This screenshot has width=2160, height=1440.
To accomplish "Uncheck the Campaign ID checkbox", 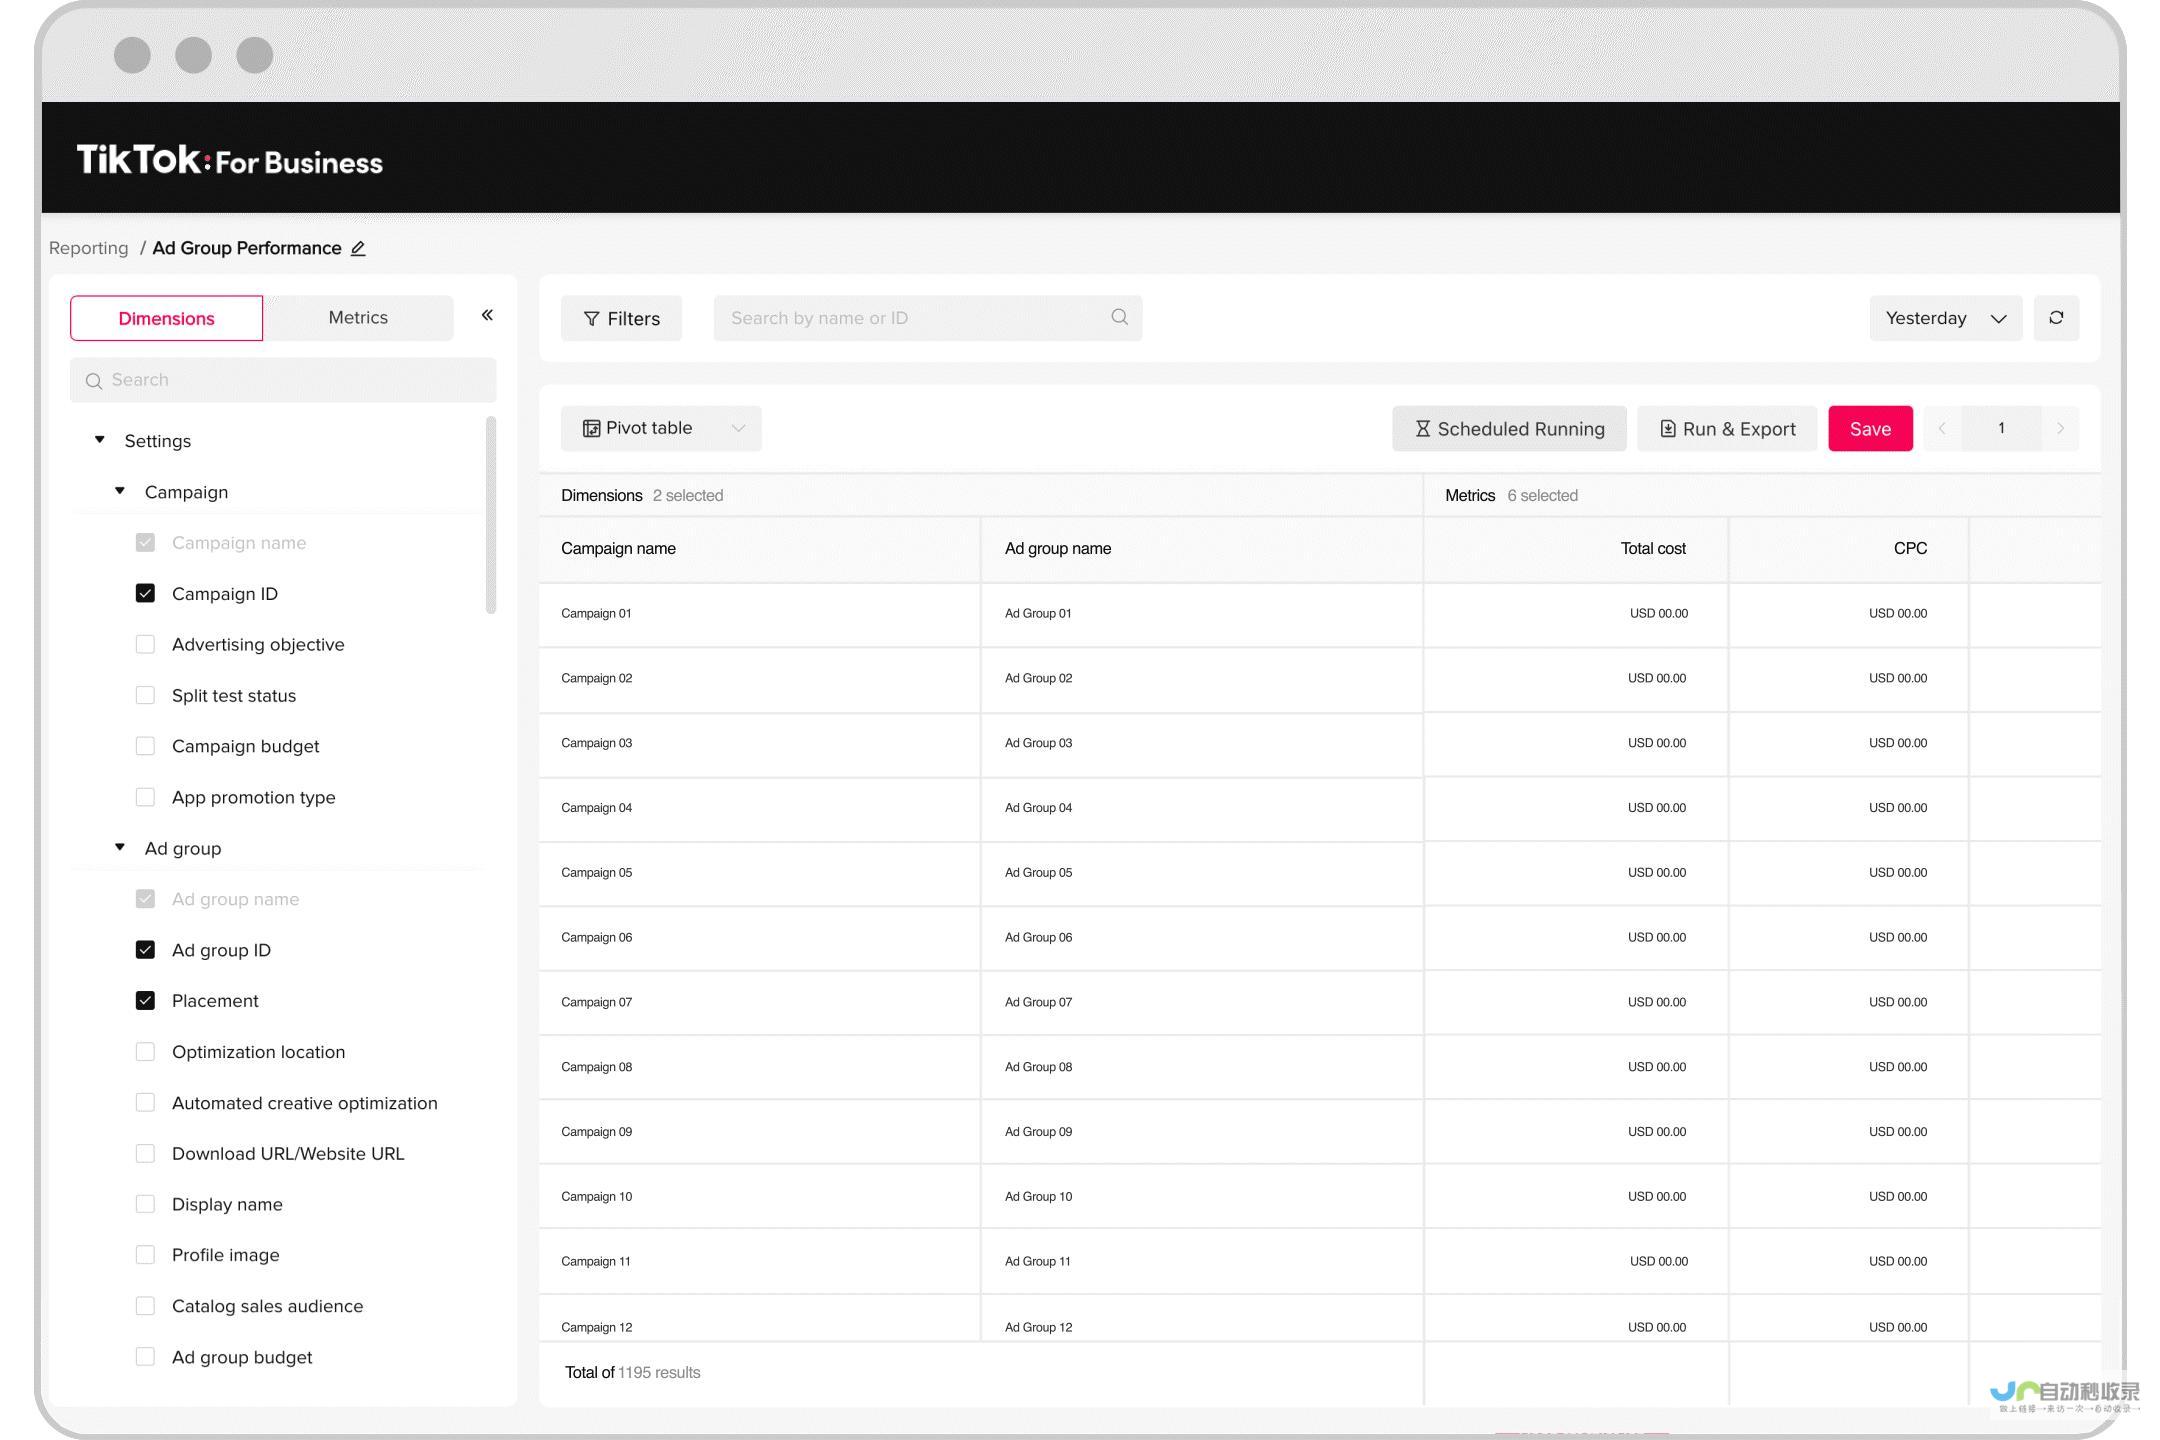I will tap(145, 593).
